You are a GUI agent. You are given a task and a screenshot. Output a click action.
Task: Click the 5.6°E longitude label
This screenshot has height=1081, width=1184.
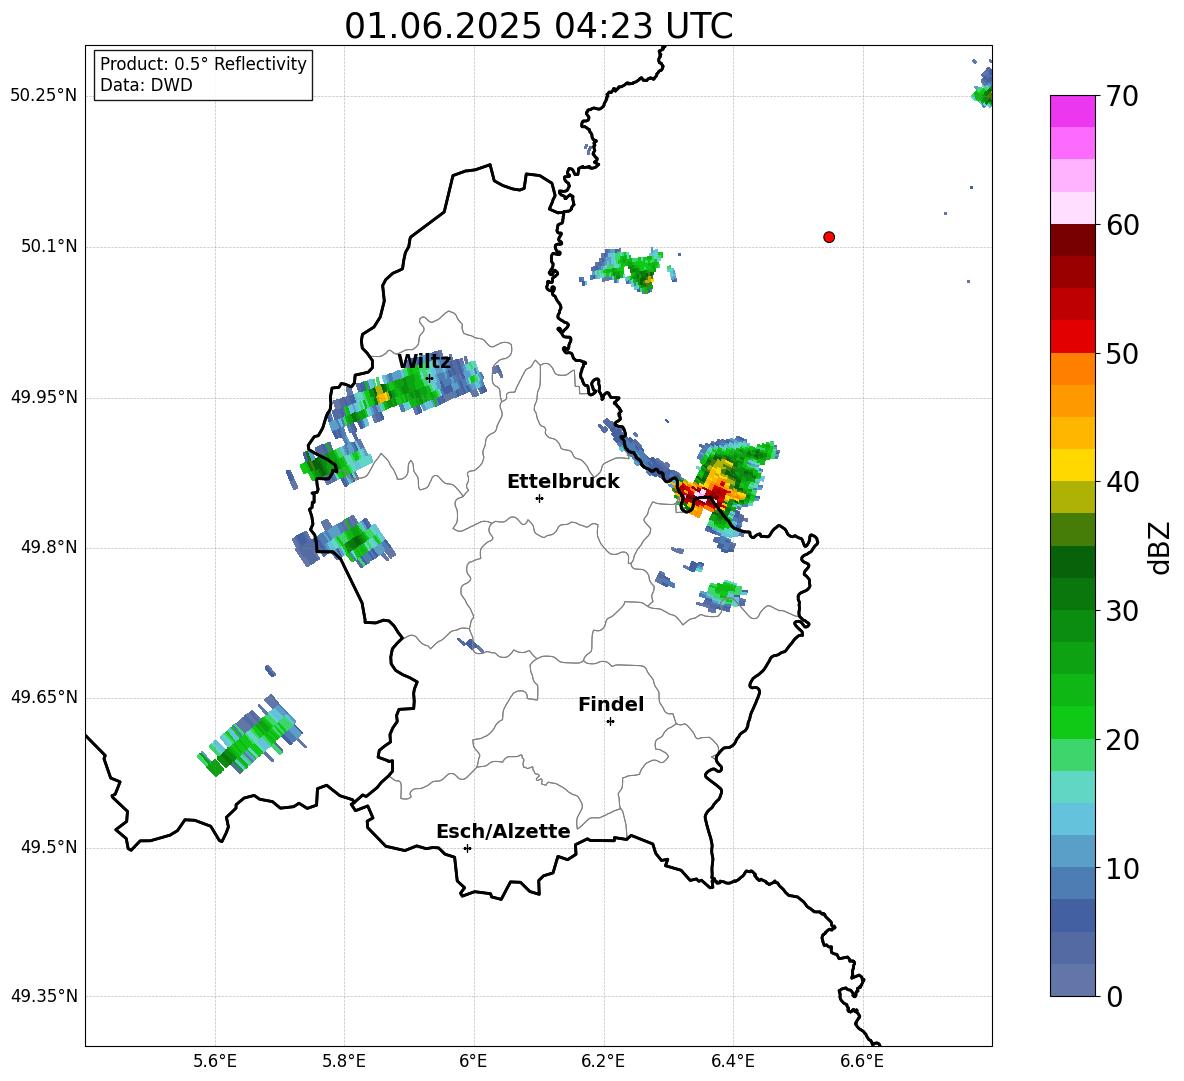(214, 1061)
